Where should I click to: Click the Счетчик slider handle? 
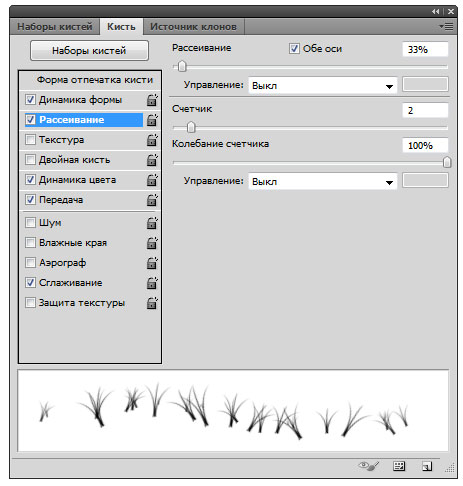[191, 127]
